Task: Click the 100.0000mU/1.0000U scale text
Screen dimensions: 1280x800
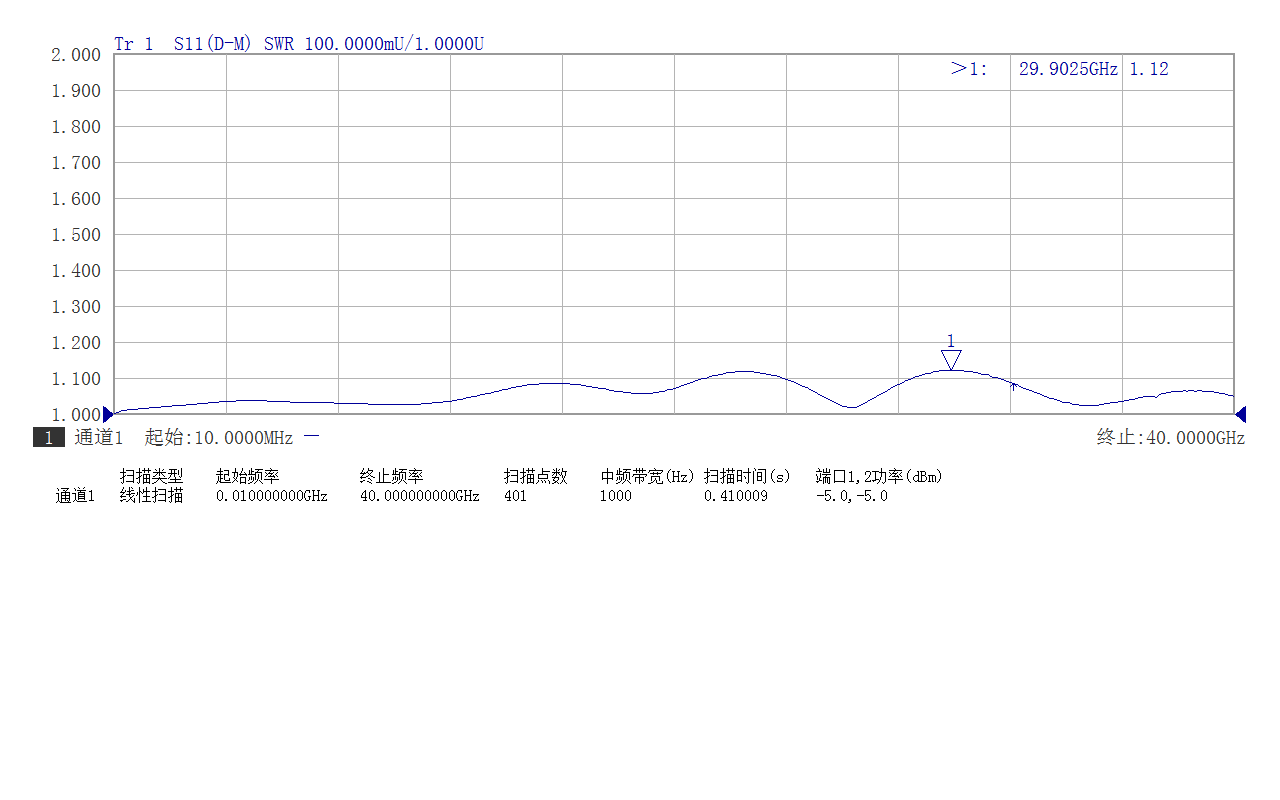Action: pos(392,44)
